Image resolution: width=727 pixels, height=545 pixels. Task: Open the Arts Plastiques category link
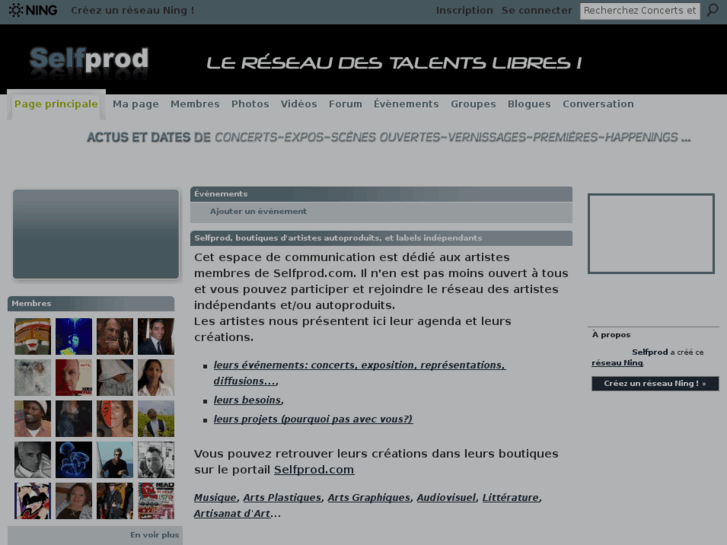[282, 498]
